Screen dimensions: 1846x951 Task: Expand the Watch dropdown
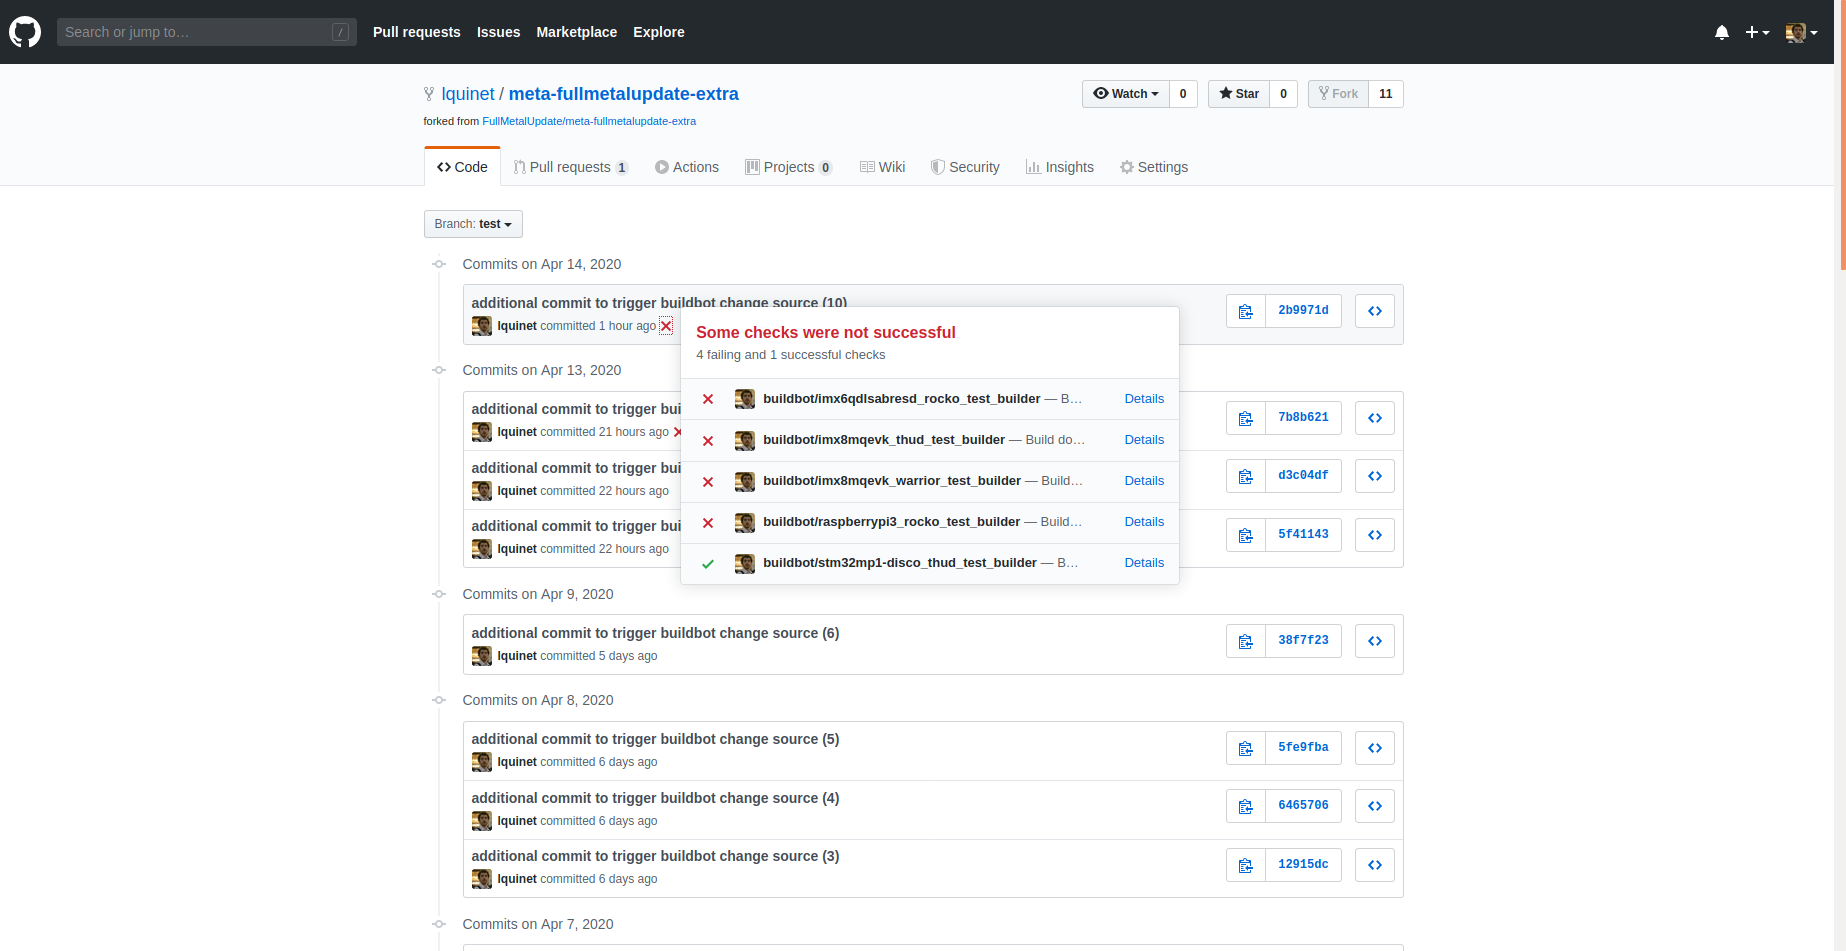coord(1126,94)
